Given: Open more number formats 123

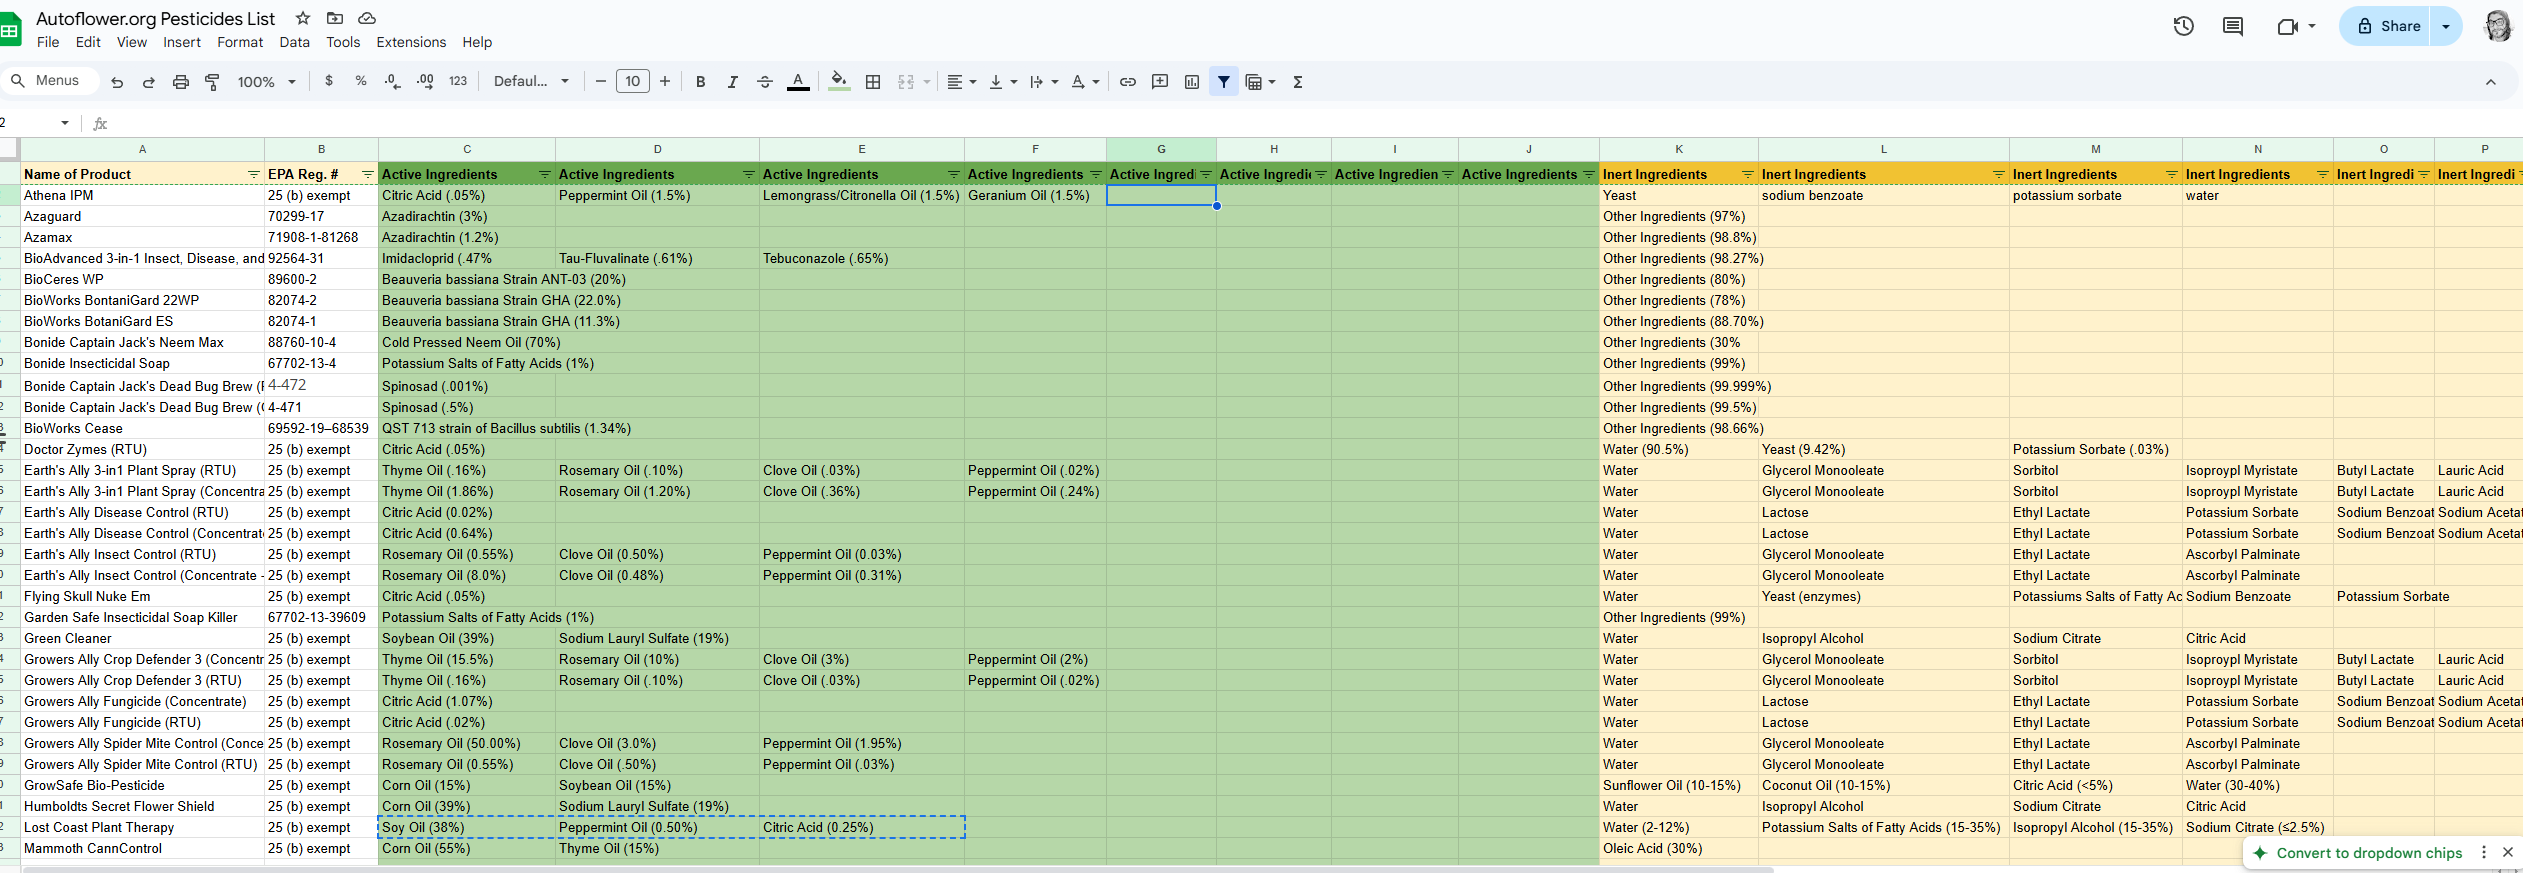Looking at the screenshot, I should coord(458,81).
